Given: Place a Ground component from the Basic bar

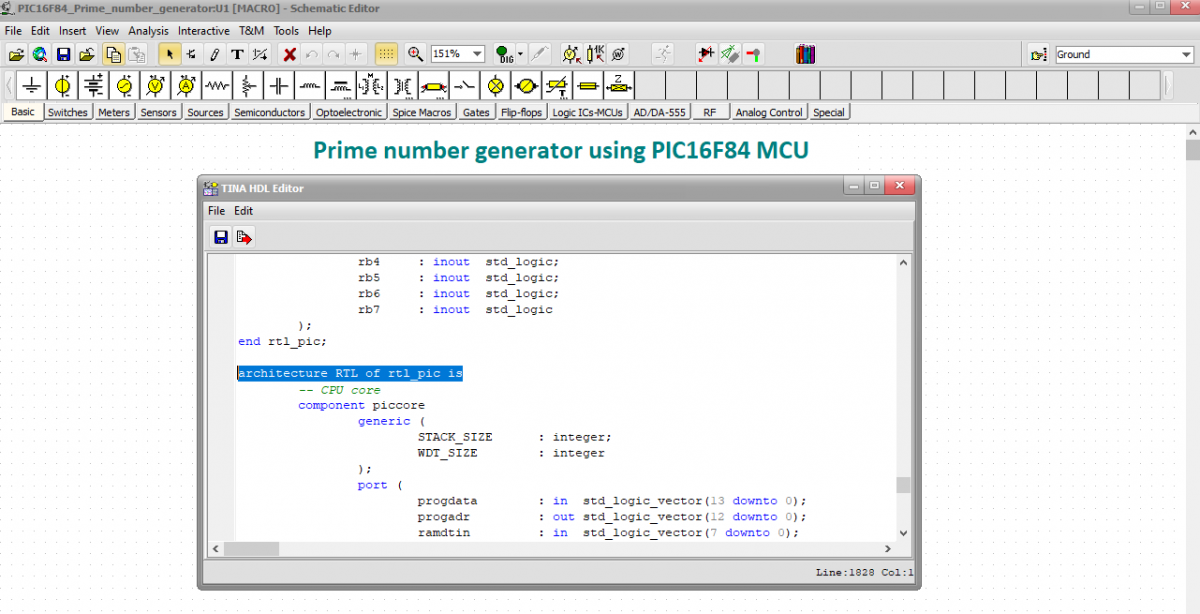Looking at the screenshot, I should [31, 85].
